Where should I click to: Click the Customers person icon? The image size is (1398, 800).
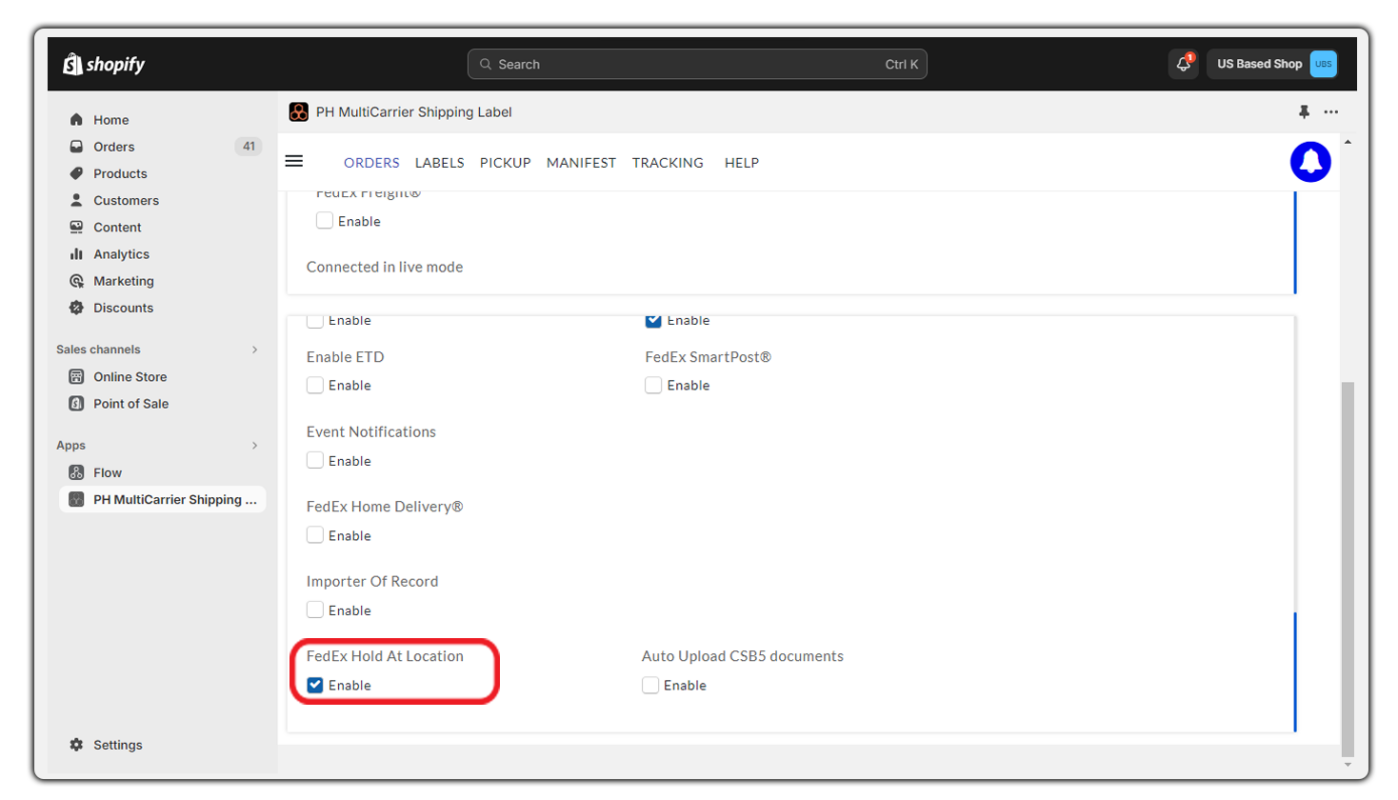76,201
